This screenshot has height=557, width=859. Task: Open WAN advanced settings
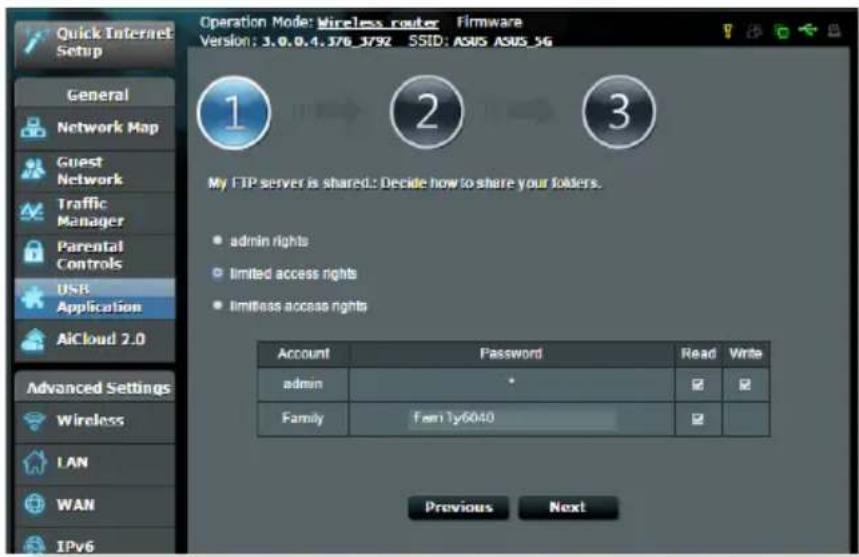pyautogui.click(x=95, y=505)
